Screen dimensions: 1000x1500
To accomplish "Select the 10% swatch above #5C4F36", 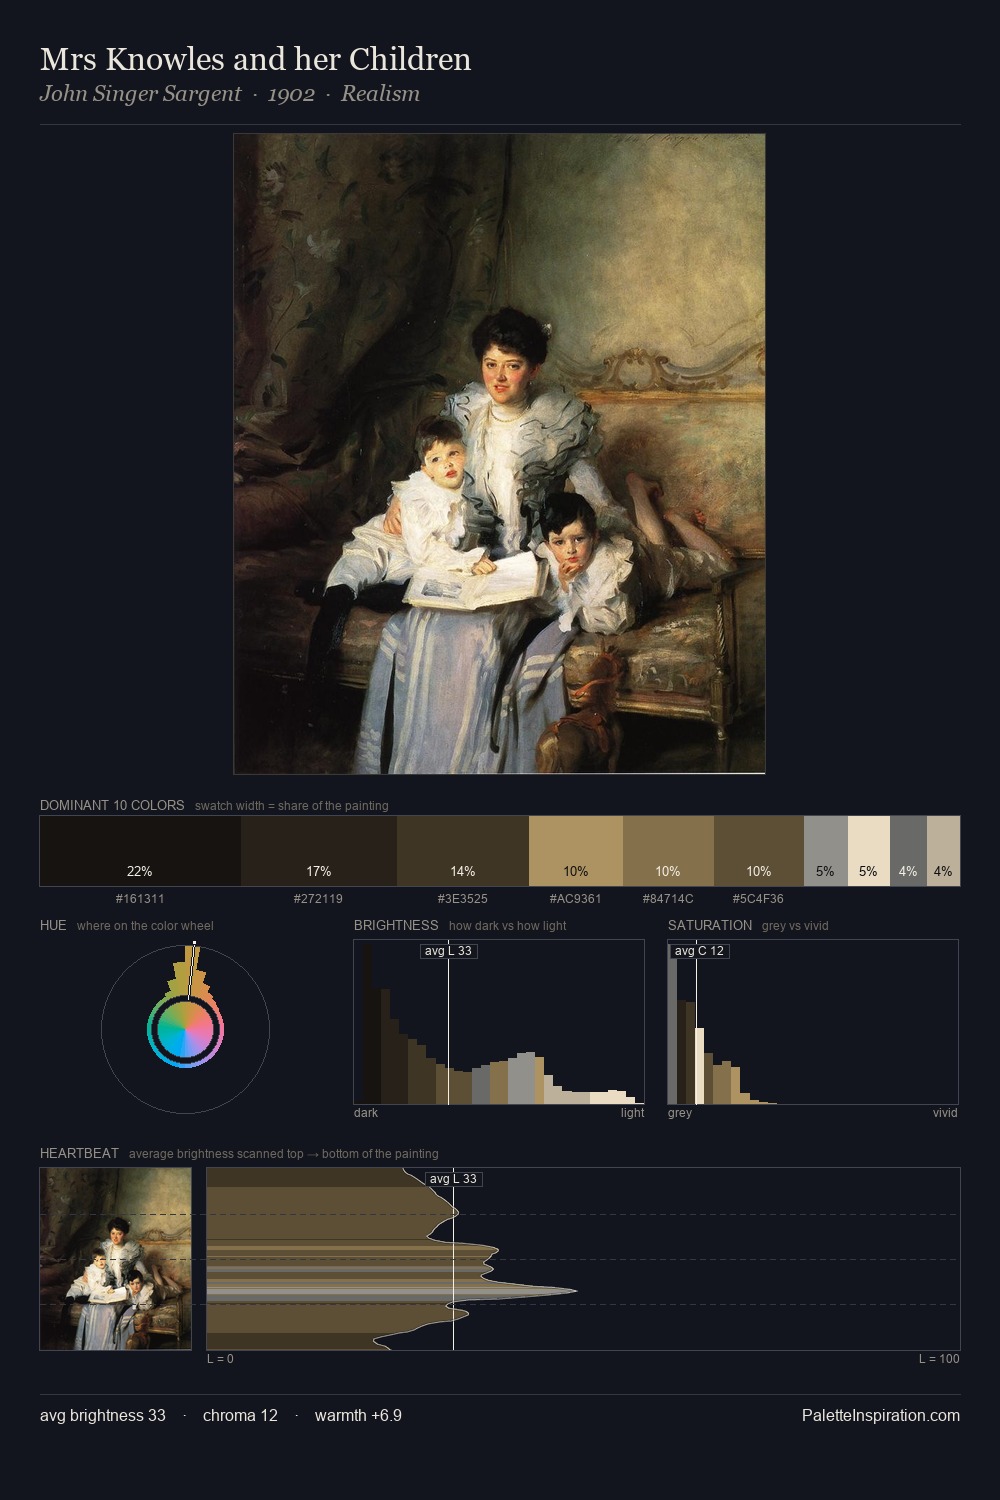I will [x=759, y=851].
